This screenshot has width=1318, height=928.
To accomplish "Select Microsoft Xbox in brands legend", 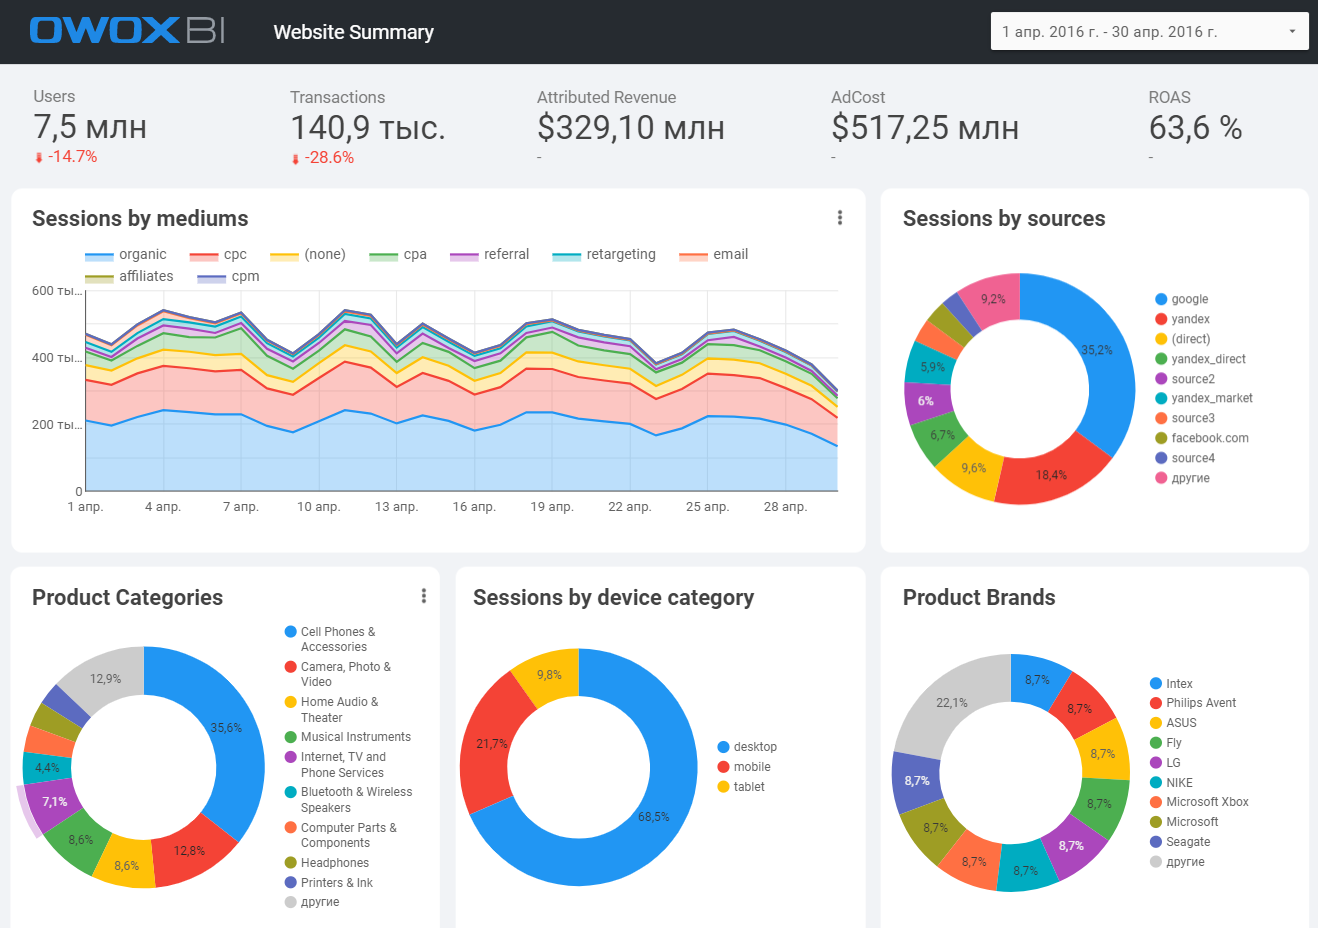I will point(1199,802).
